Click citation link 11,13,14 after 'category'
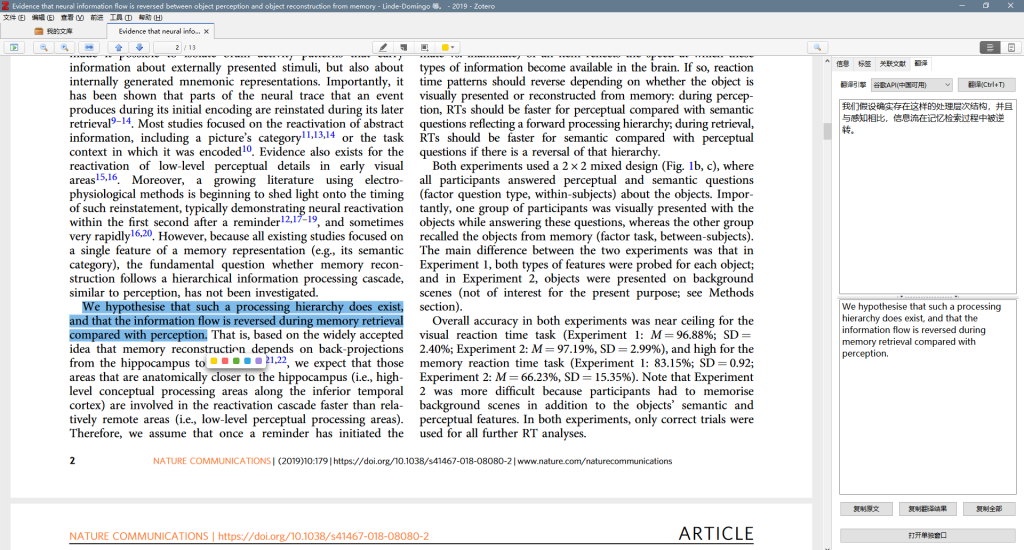The image size is (1024, 550). pos(318,135)
